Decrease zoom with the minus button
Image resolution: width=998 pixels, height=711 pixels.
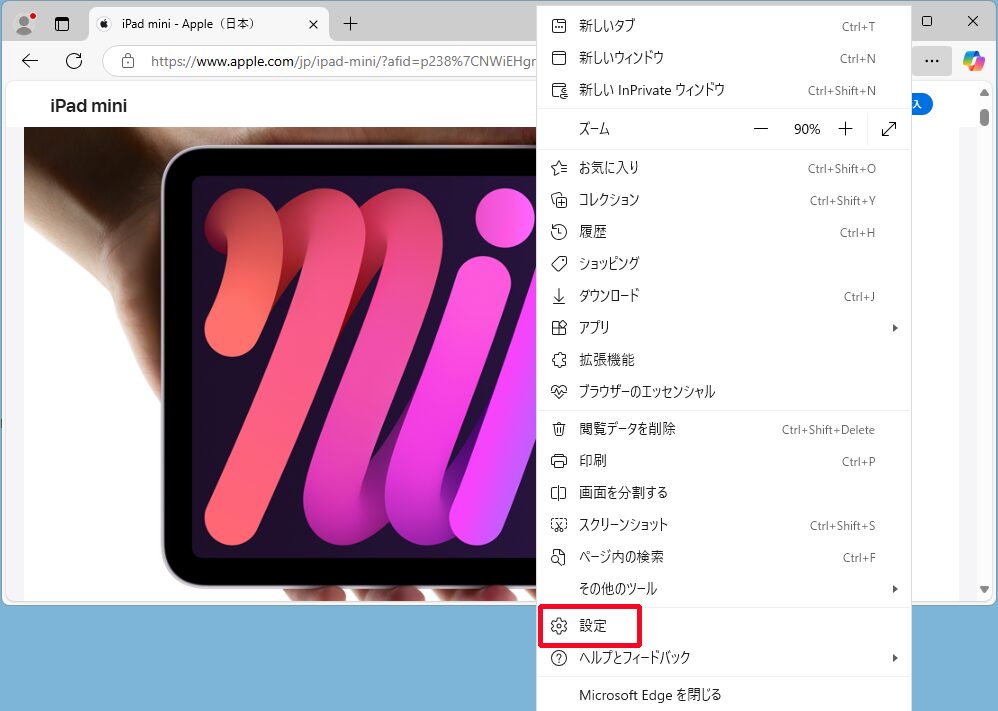[761, 129]
